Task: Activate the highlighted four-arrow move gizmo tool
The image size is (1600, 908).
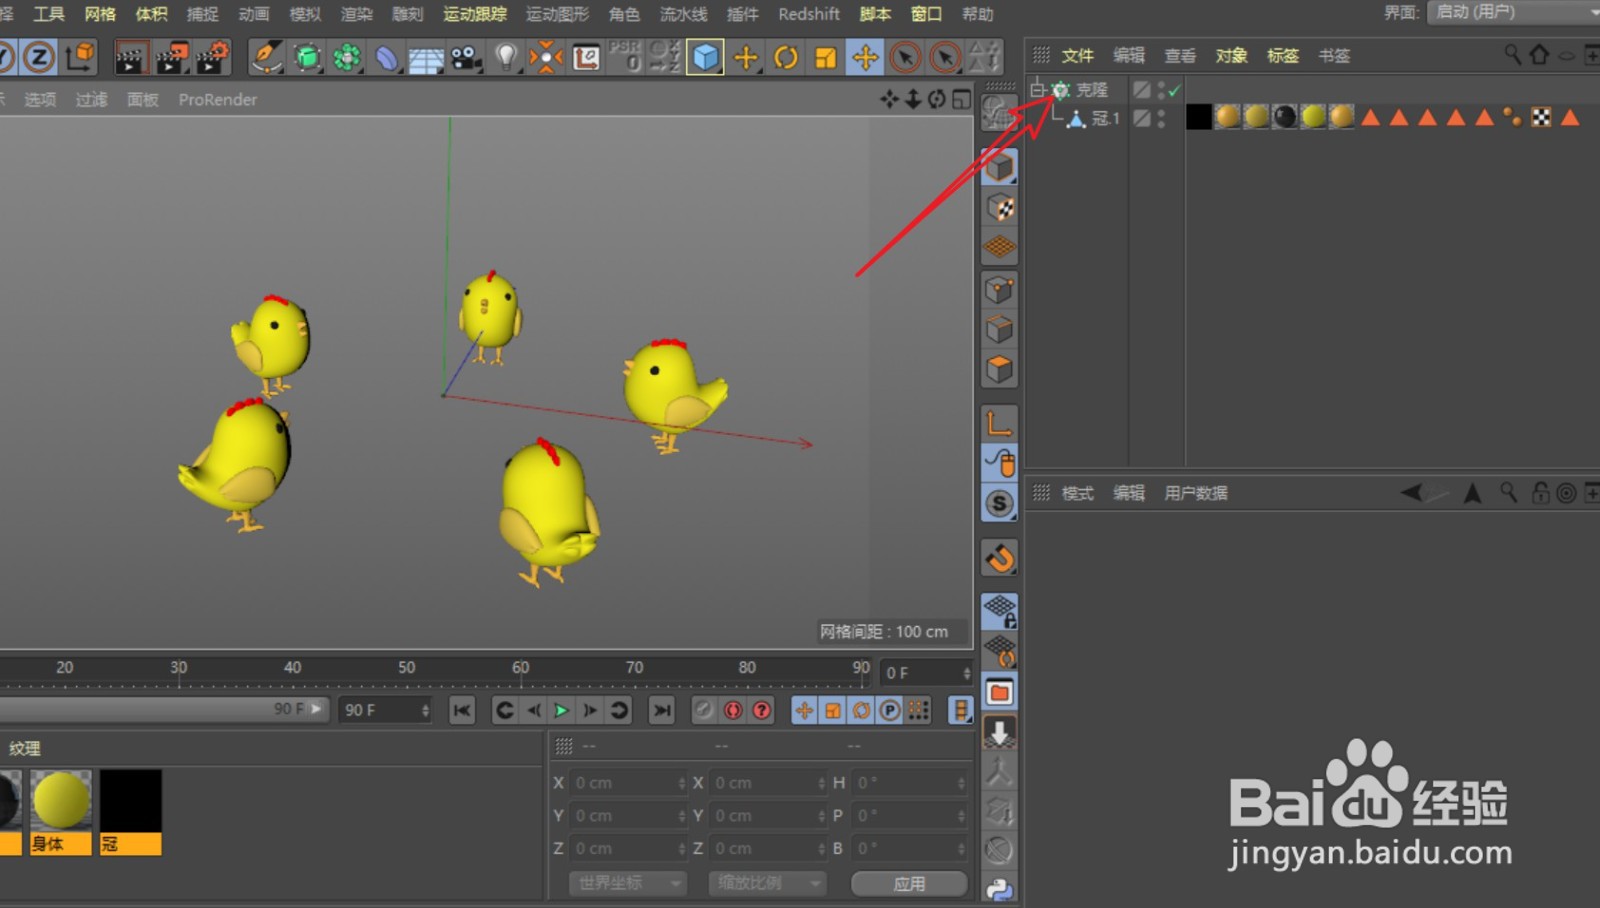Action: 865,57
